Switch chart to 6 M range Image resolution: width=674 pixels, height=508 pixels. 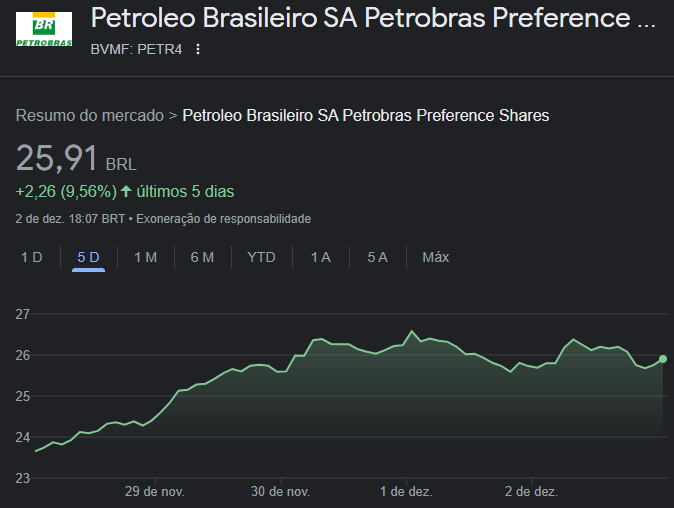click(x=202, y=257)
